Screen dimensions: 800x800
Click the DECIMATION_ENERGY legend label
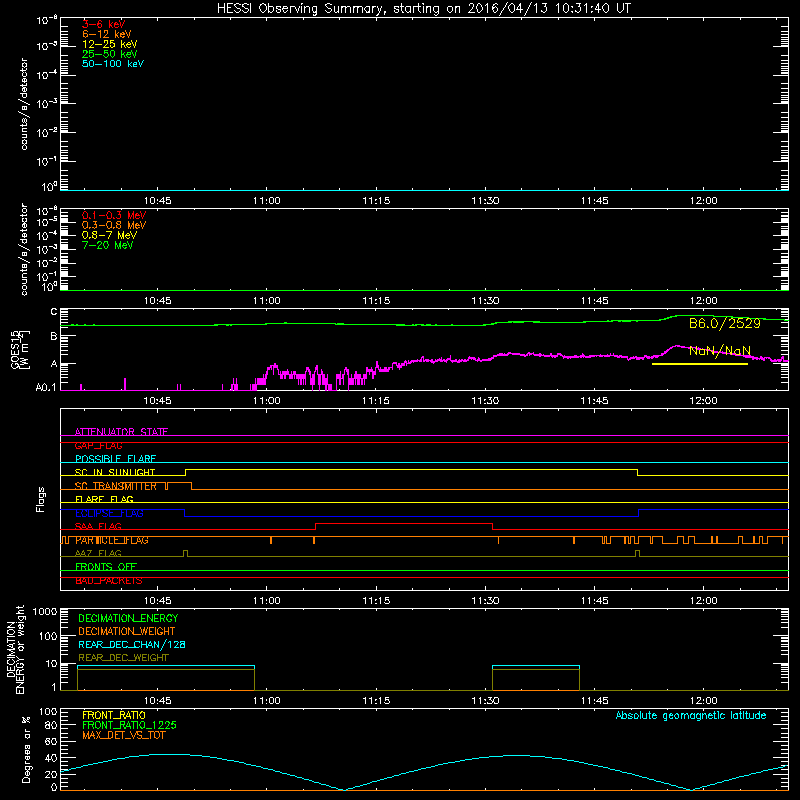pyautogui.click(x=128, y=618)
